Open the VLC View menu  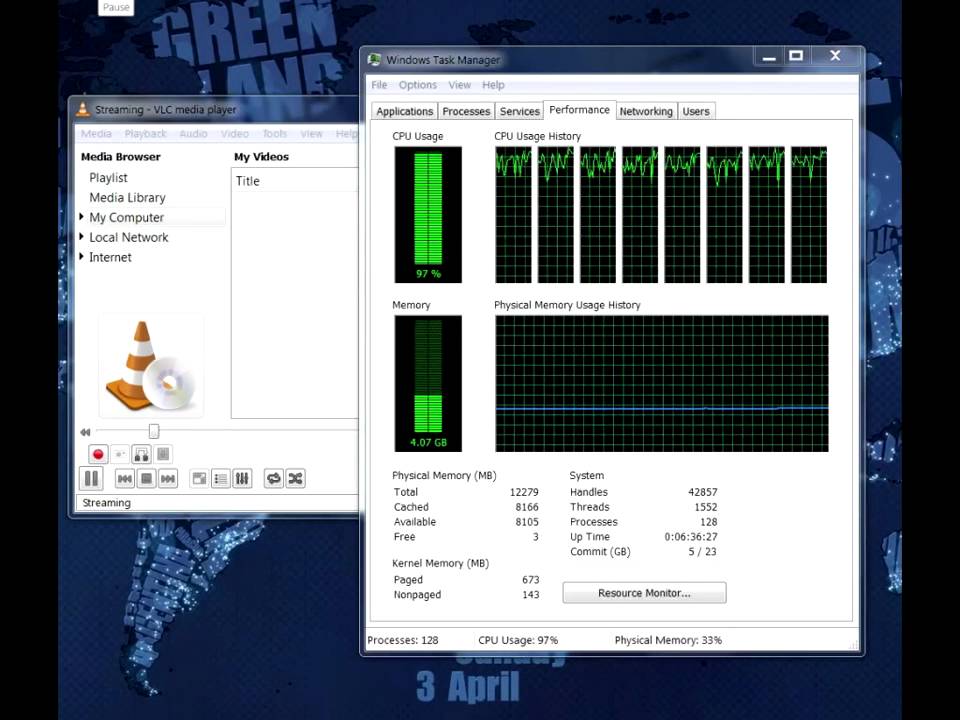[311, 133]
